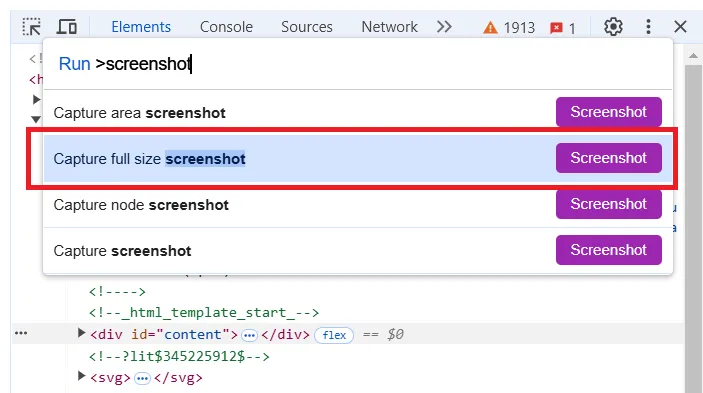Switch to the Console tab
703x393 pixels.
226,27
